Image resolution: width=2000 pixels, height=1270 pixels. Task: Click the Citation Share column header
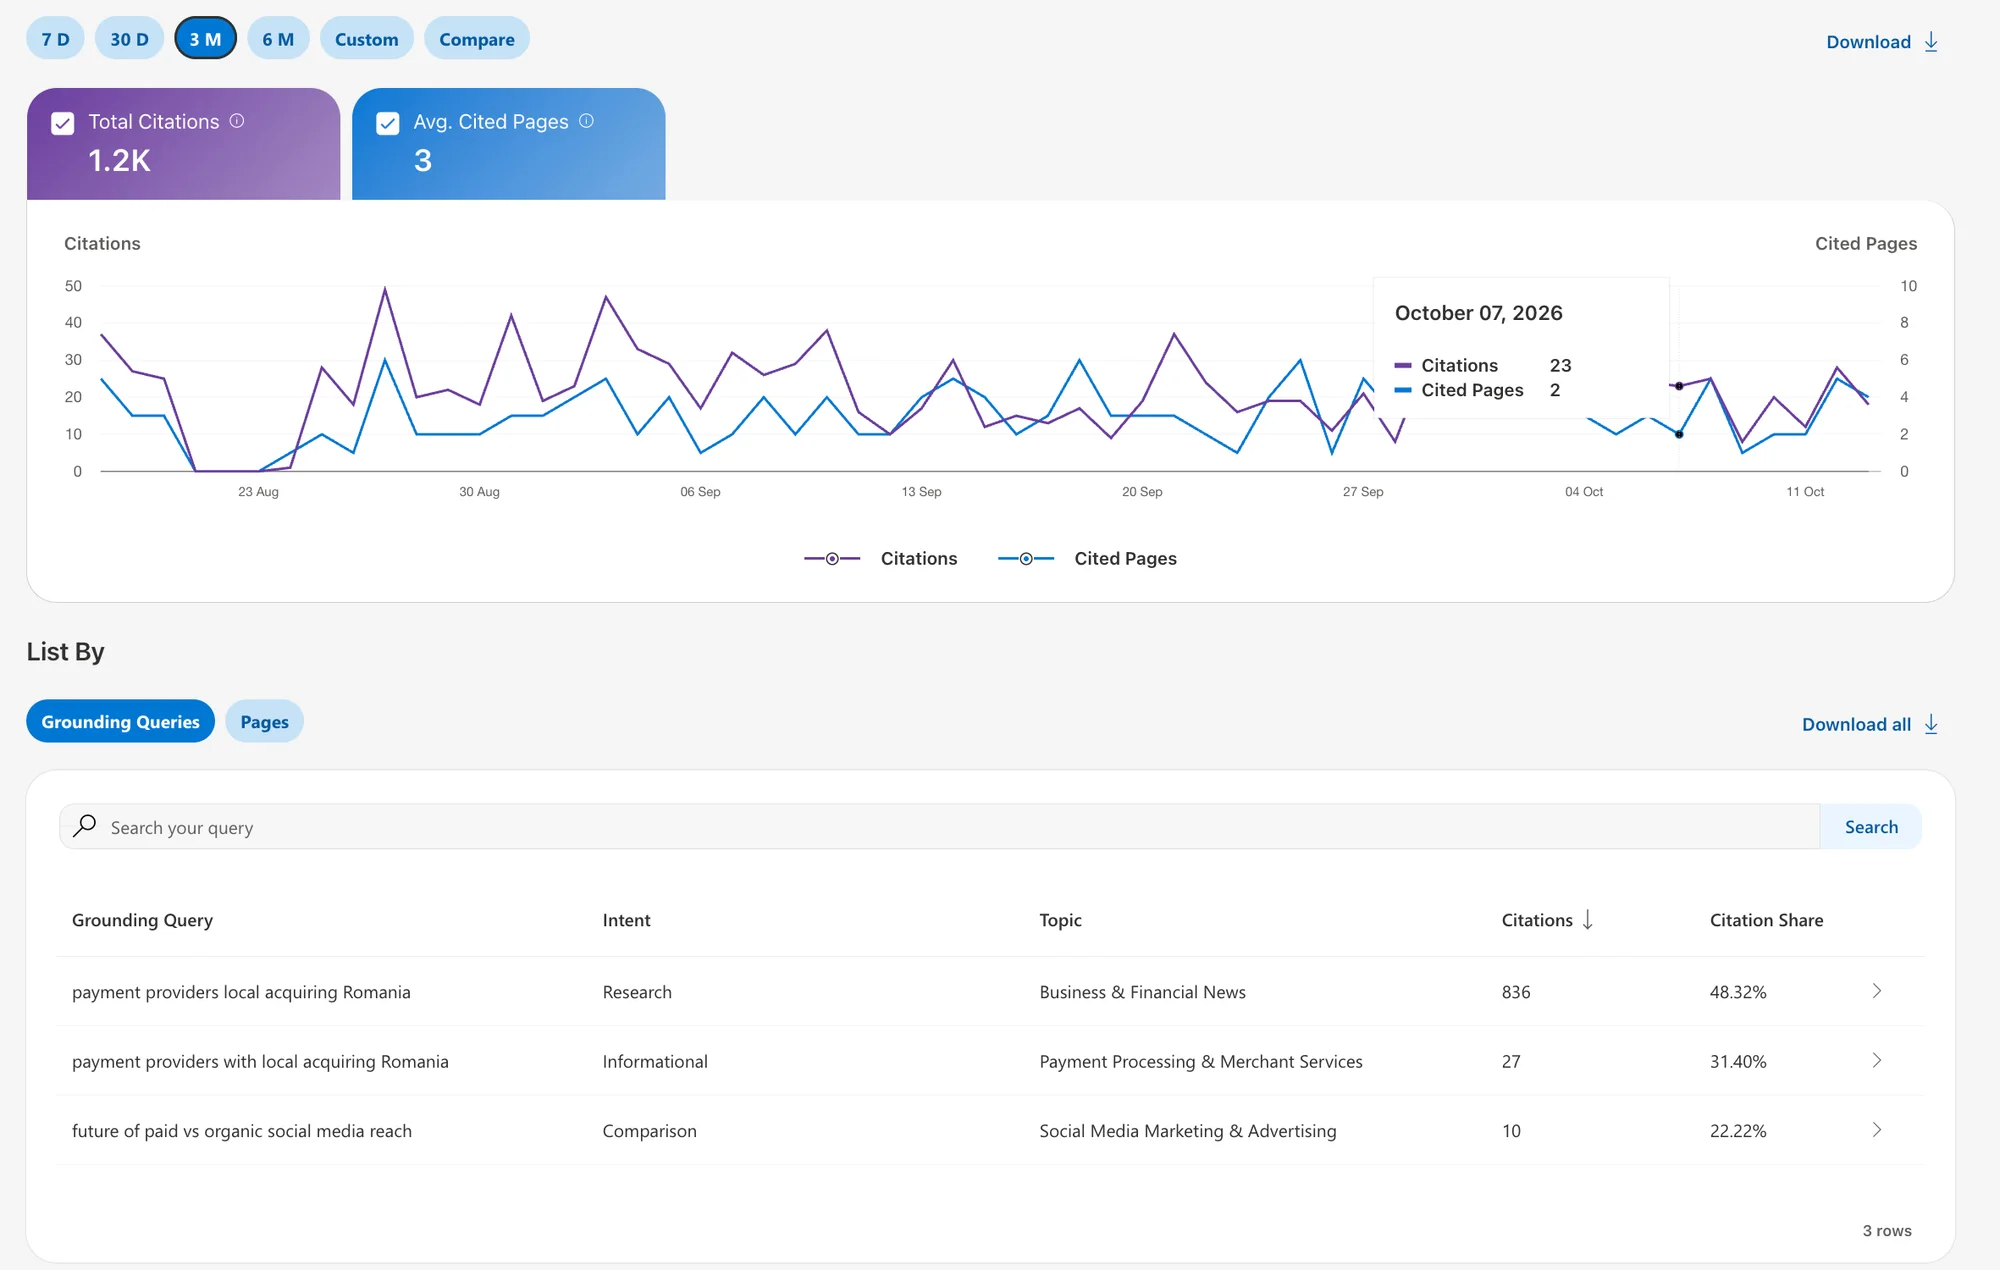click(x=1766, y=920)
